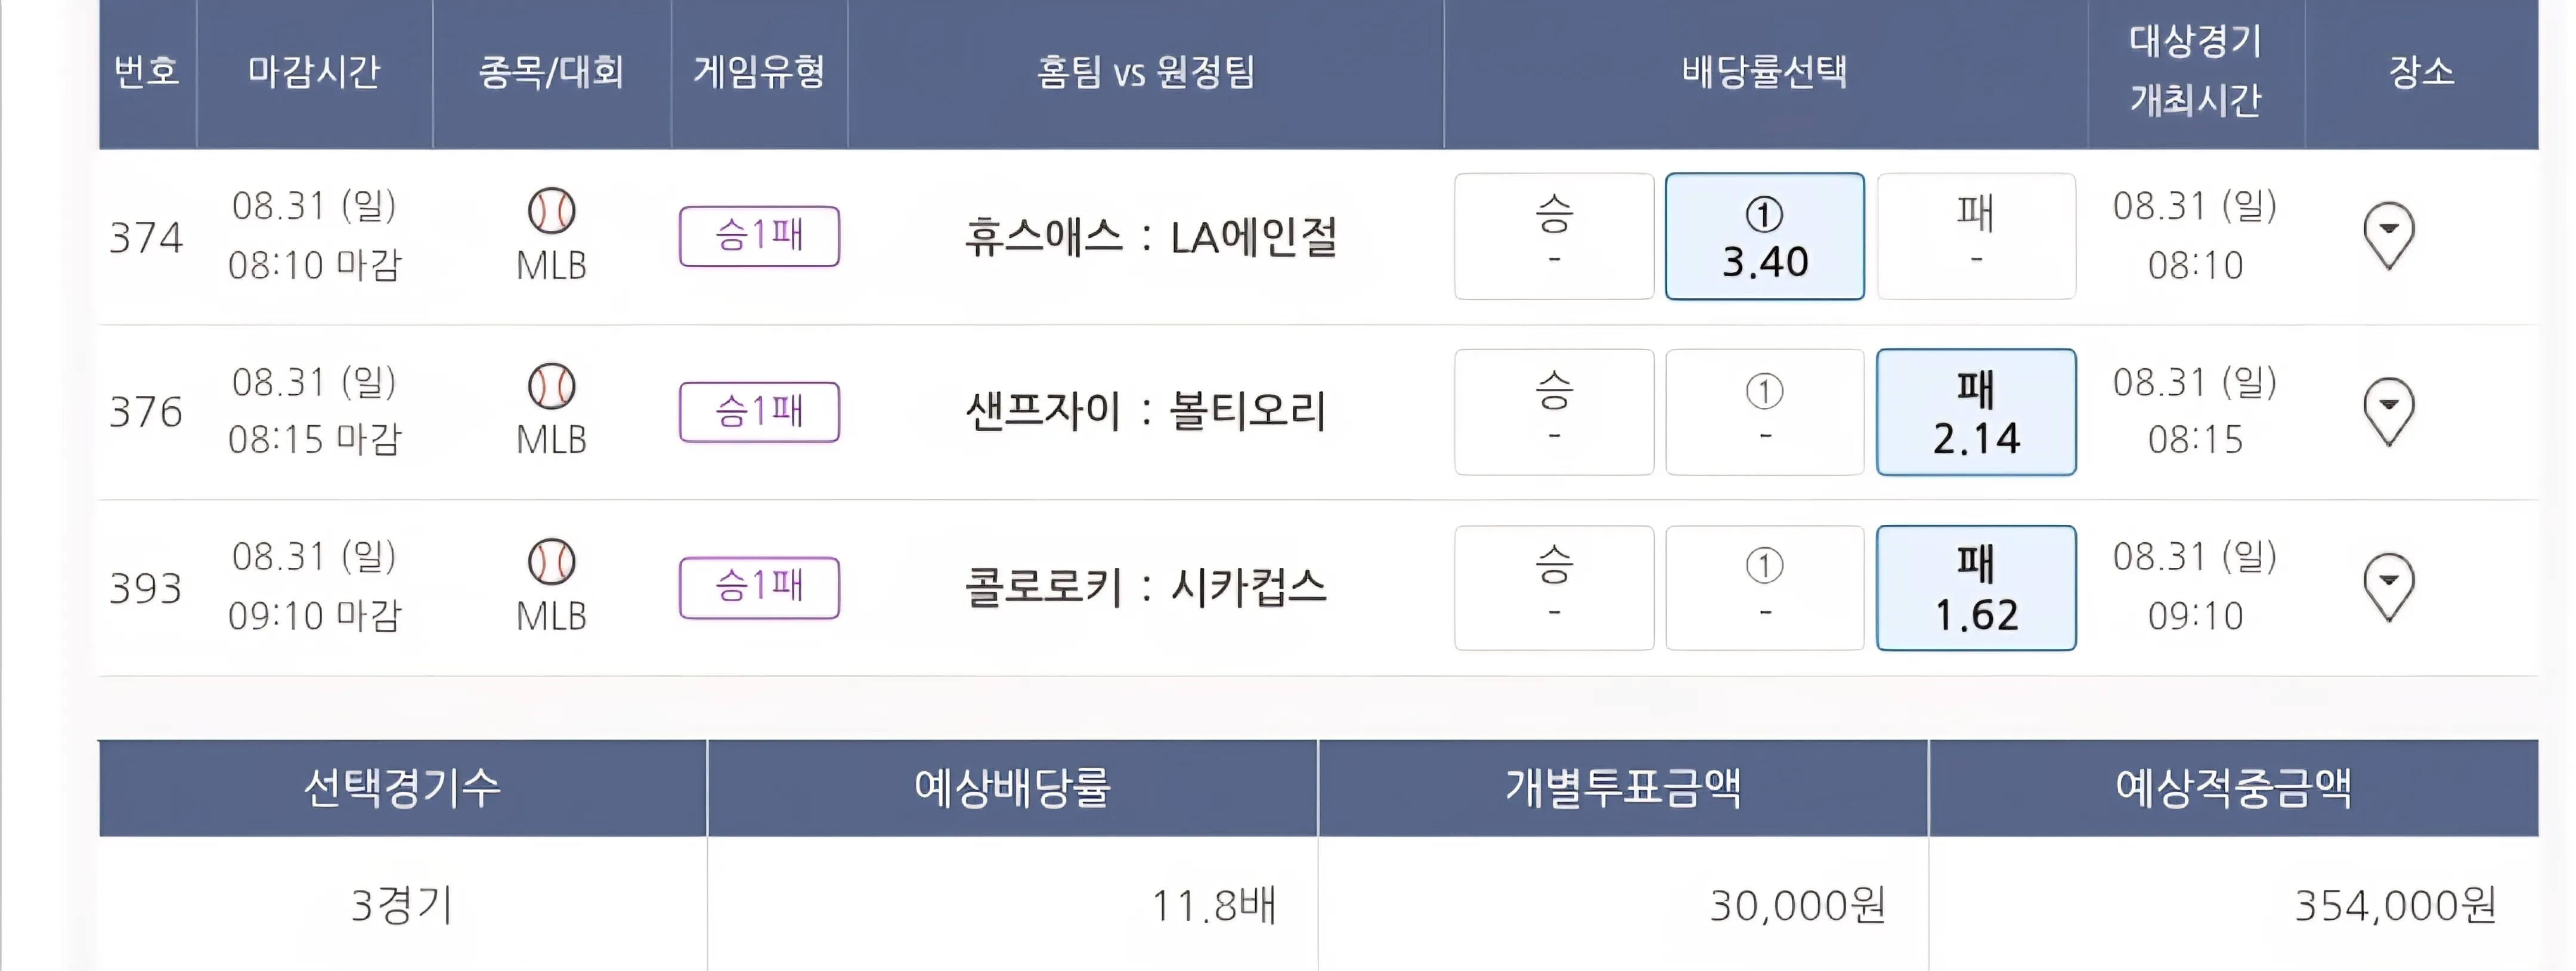Viewport: 2576px width, 971px height.
Task: Select 승 option for 샌프자이 vs 볼티오리
Action: (1553, 412)
